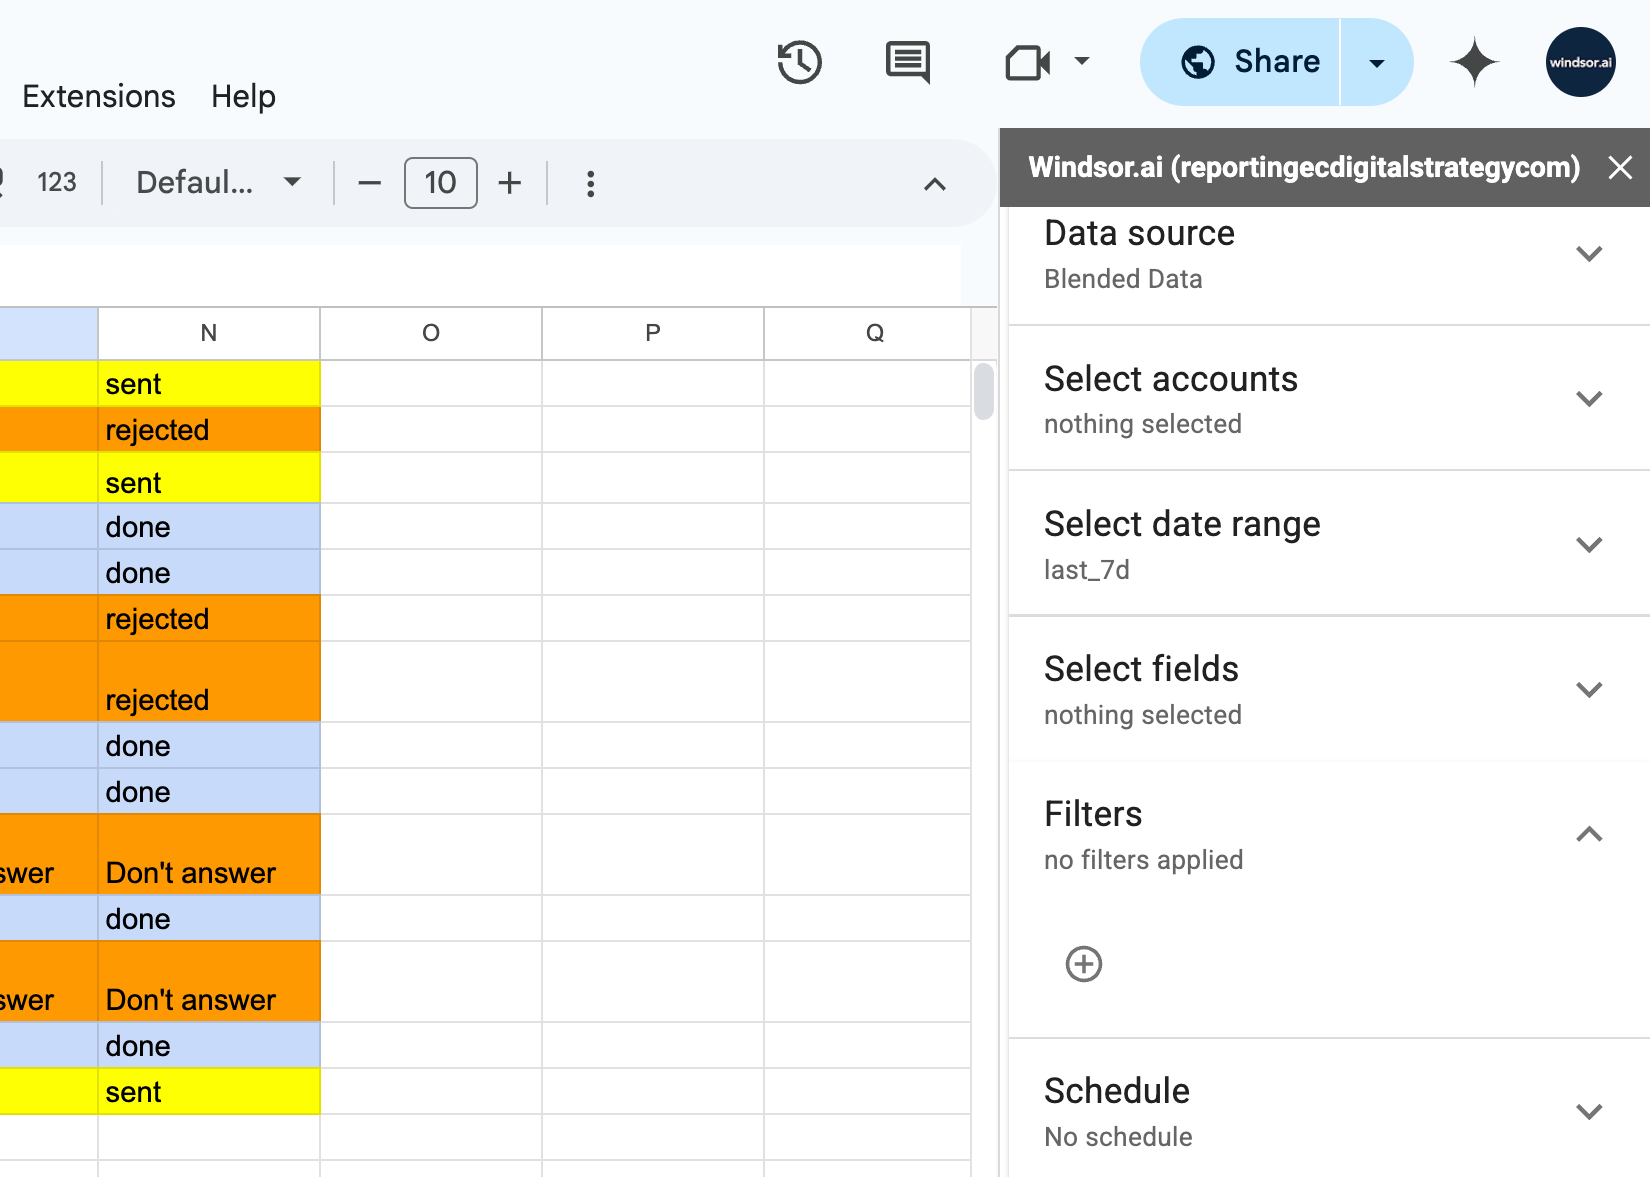Screen dimensions: 1650x1177
Task: Open the Extensions menu
Action: click(x=97, y=96)
